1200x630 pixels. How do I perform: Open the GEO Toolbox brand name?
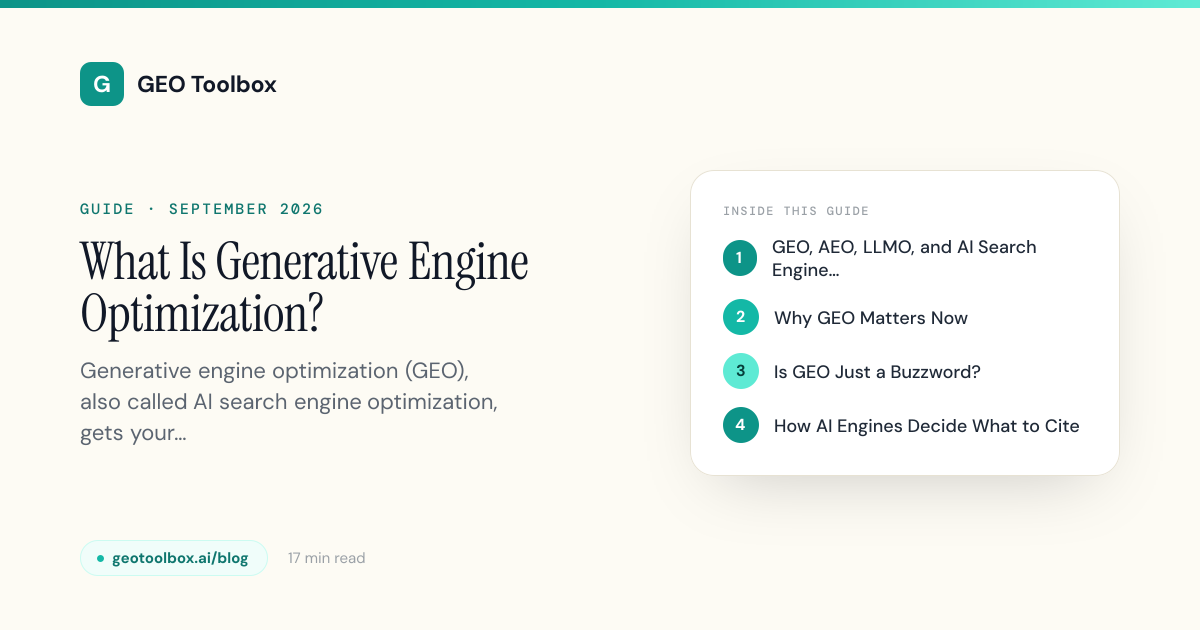[207, 85]
